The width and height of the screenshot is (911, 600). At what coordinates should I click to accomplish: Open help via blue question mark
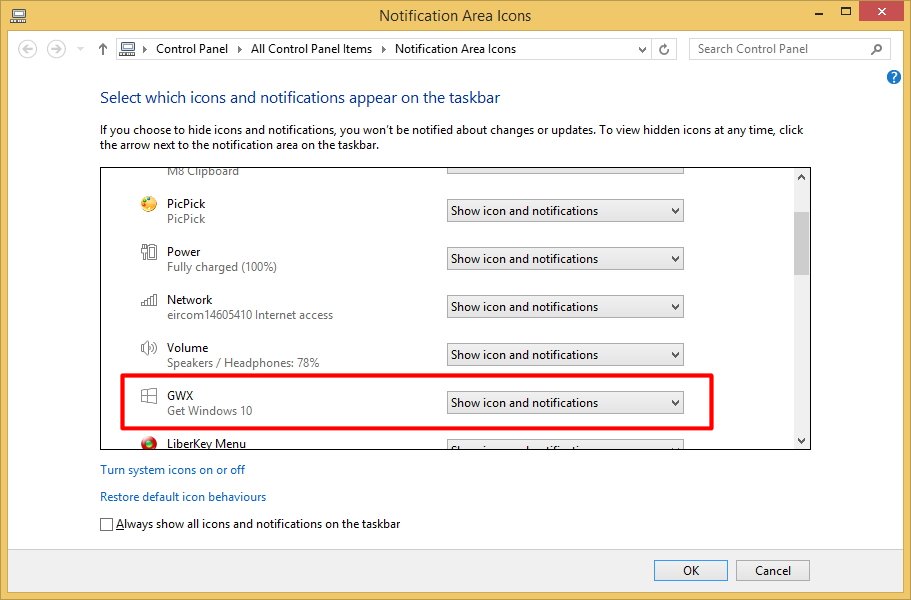click(894, 77)
